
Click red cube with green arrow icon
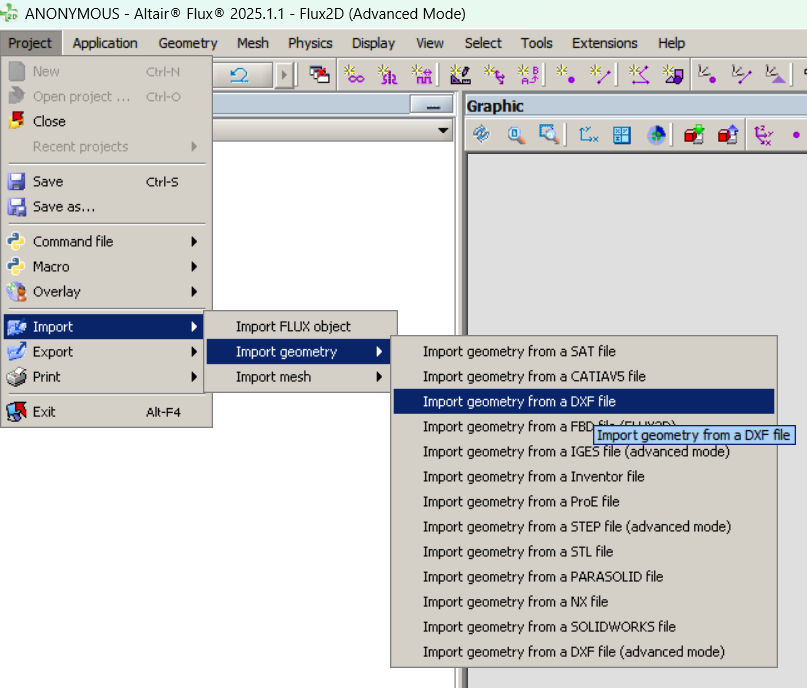point(694,135)
